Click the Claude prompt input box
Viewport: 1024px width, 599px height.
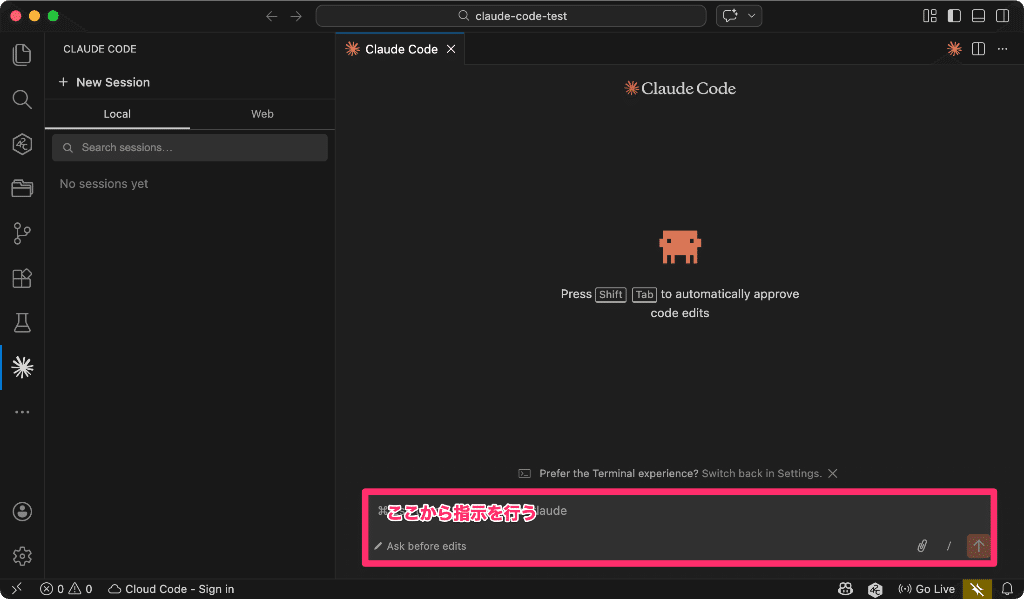(679, 511)
